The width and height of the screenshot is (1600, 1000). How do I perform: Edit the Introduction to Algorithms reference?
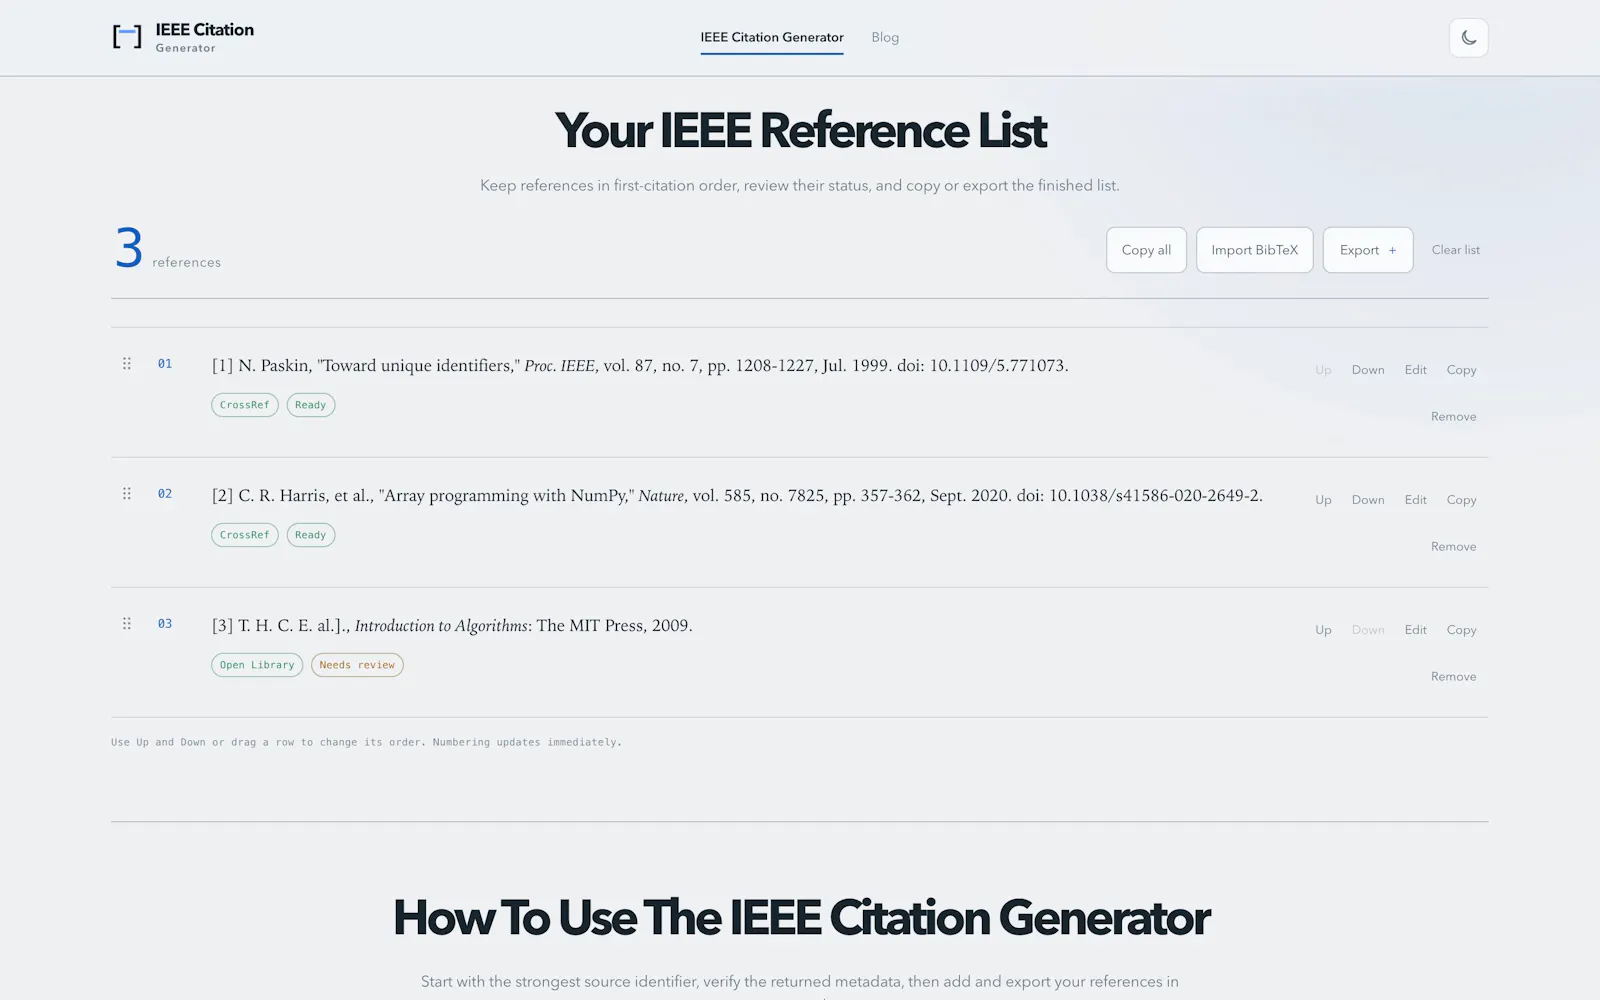click(1415, 630)
